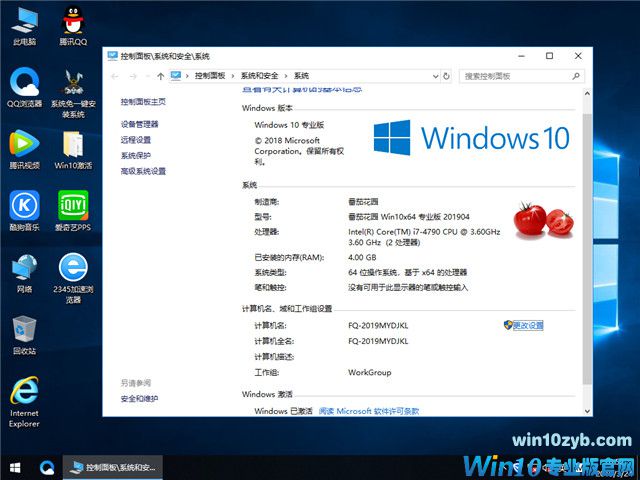Launch Internet Explorer from the desktop
640x480 pixels.
point(24,402)
